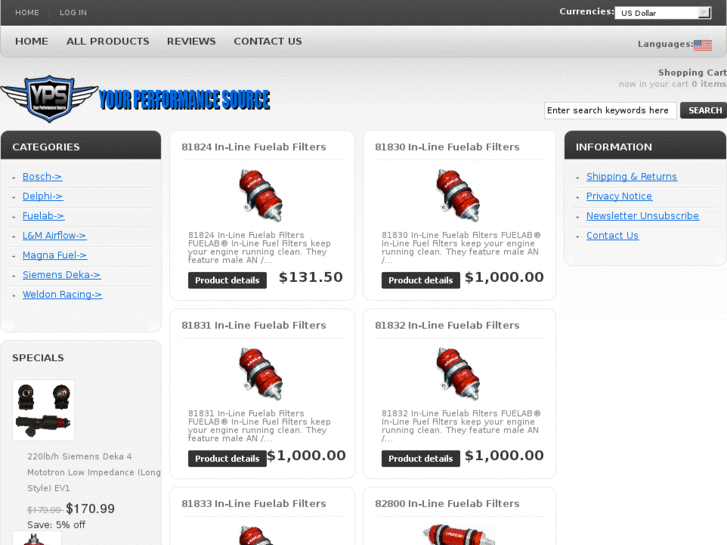The width and height of the screenshot is (727, 545).
Task: Open the Newsletter Unsubscribe link
Action: click(x=642, y=216)
